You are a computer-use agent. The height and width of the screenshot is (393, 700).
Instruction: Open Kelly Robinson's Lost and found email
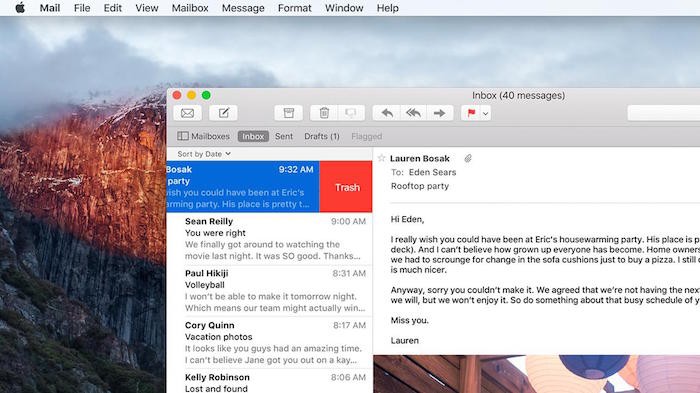(270, 382)
